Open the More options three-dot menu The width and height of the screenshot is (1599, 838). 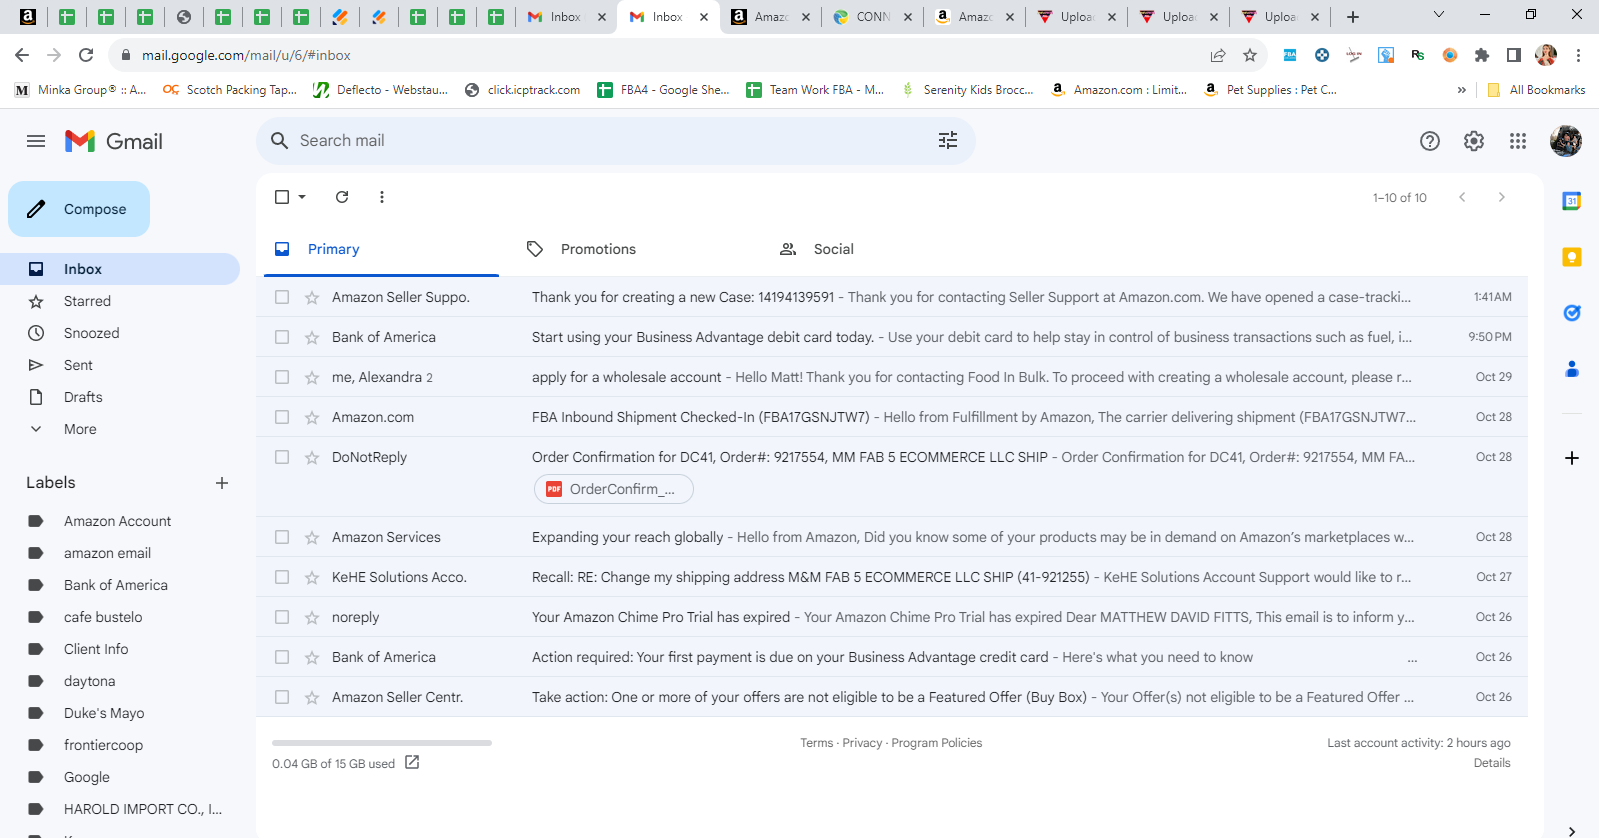[x=382, y=197]
